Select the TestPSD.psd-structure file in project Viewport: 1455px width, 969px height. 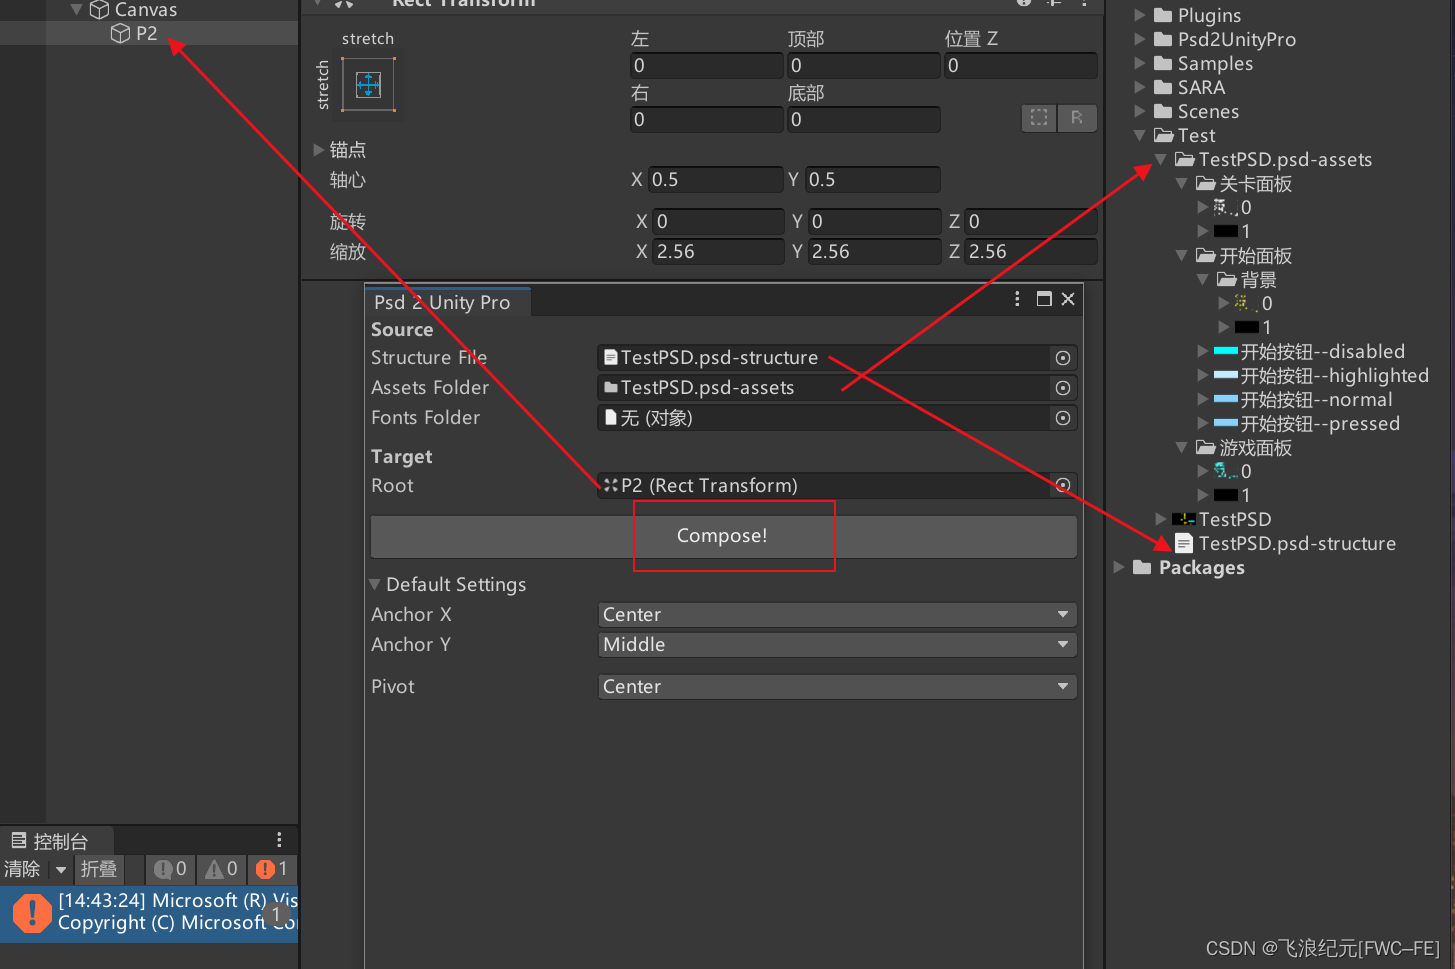click(1296, 544)
